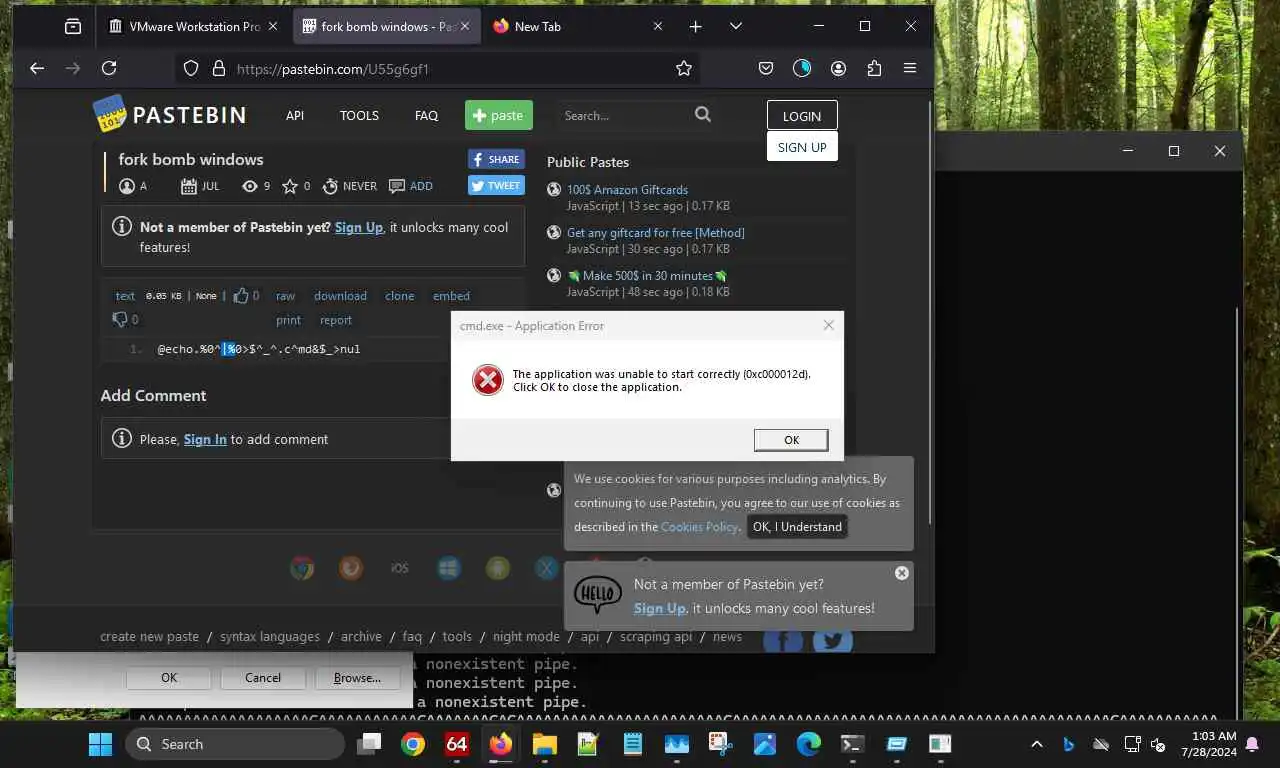Click the Firefox workspaces icon left of tabs
The image size is (1280, 768).
[73, 27]
